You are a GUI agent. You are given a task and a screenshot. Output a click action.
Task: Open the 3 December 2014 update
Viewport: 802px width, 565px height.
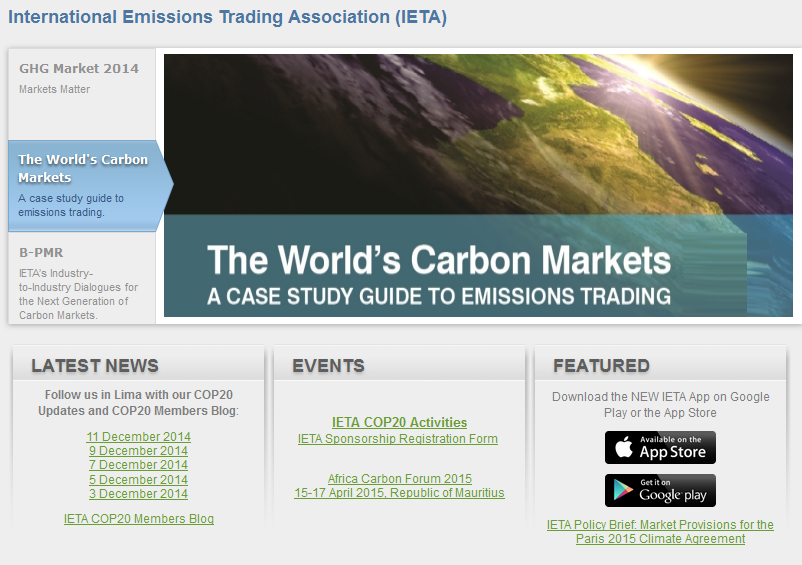[138, 494]
